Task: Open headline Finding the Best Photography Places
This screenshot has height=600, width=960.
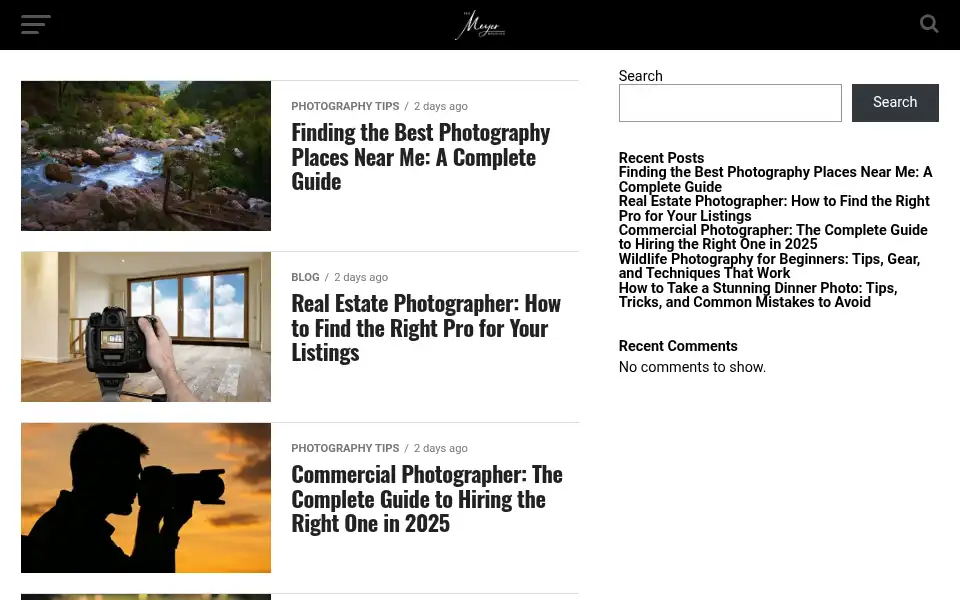Action: coord(421,157)
